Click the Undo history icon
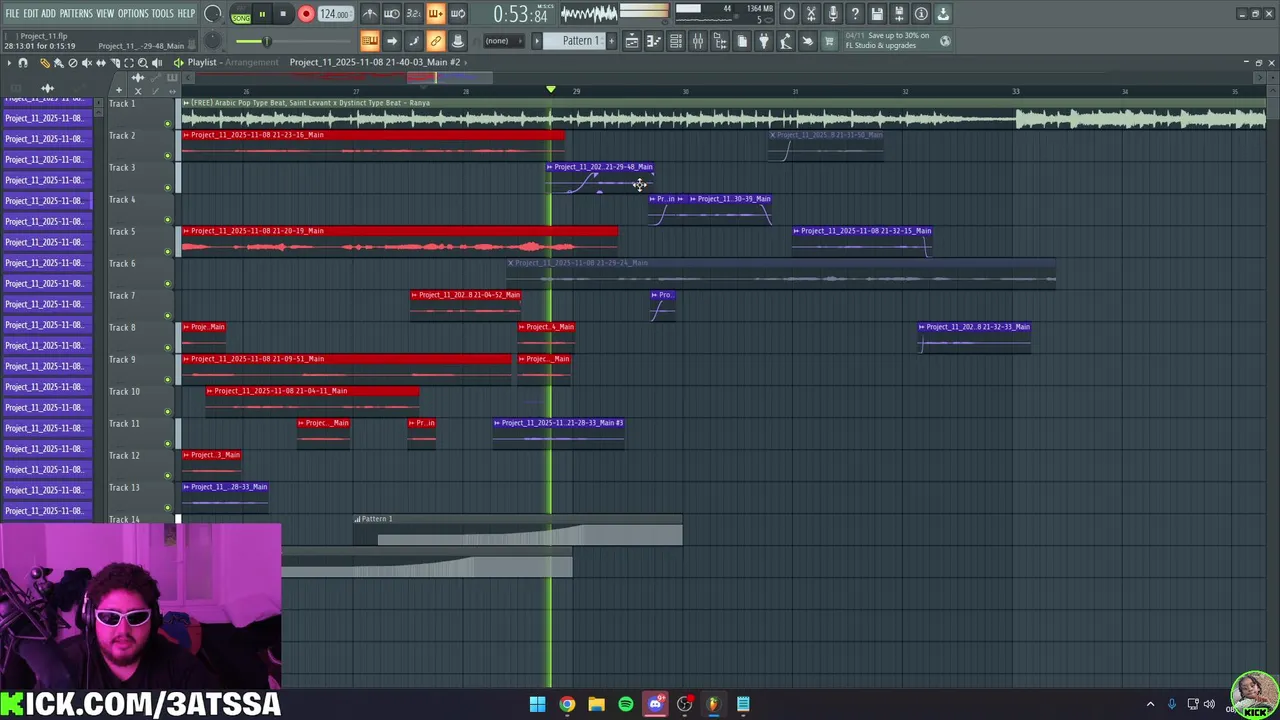The image size is (1280, 720). (x=789, y=14)
